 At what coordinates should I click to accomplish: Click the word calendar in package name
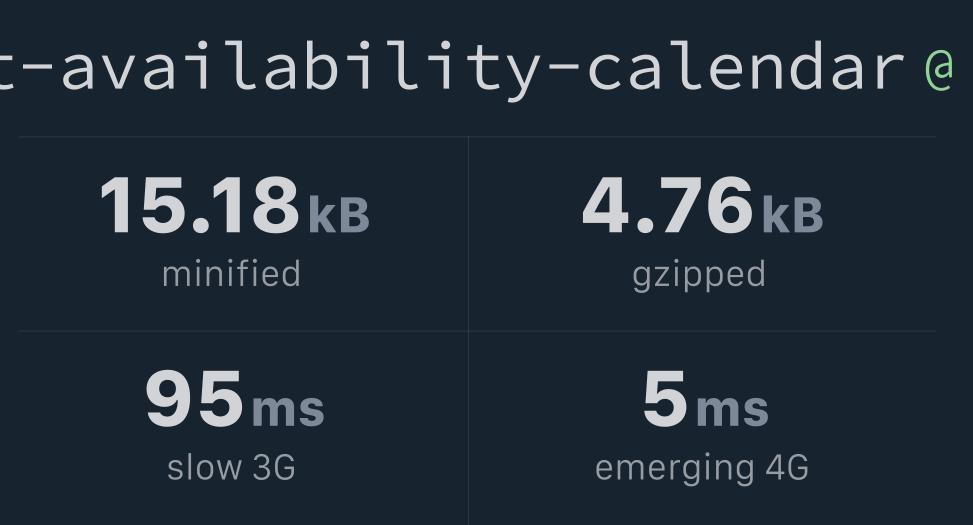(x=745, y=66)
